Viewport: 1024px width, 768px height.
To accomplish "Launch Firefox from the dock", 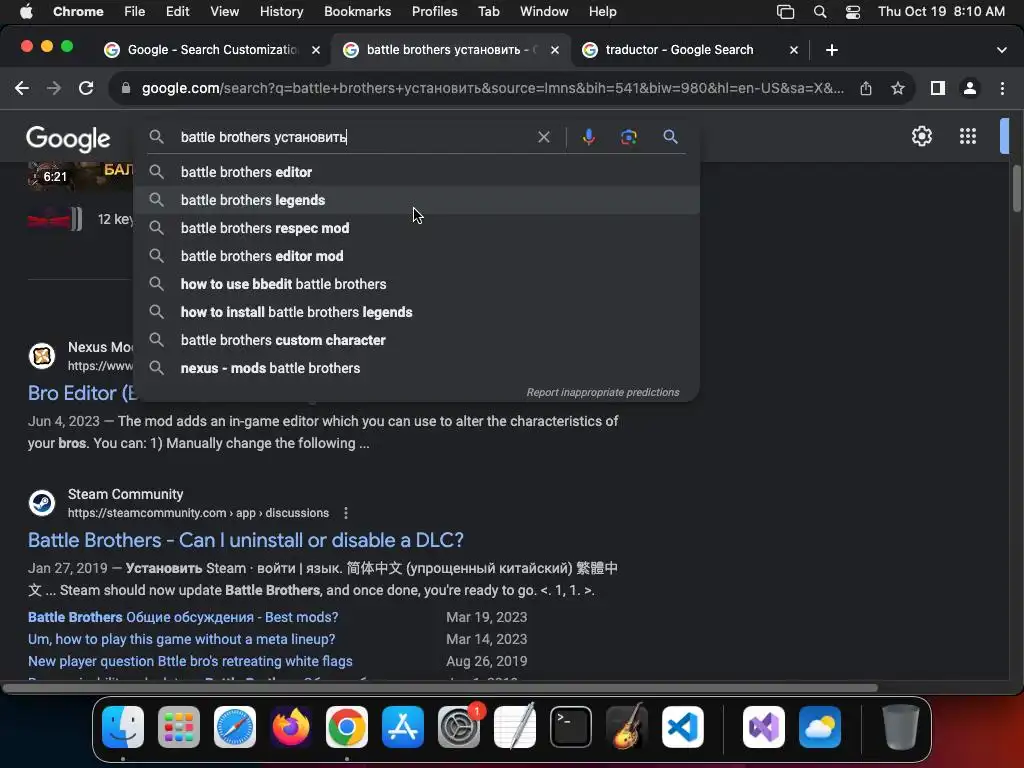I will (291, 727).
